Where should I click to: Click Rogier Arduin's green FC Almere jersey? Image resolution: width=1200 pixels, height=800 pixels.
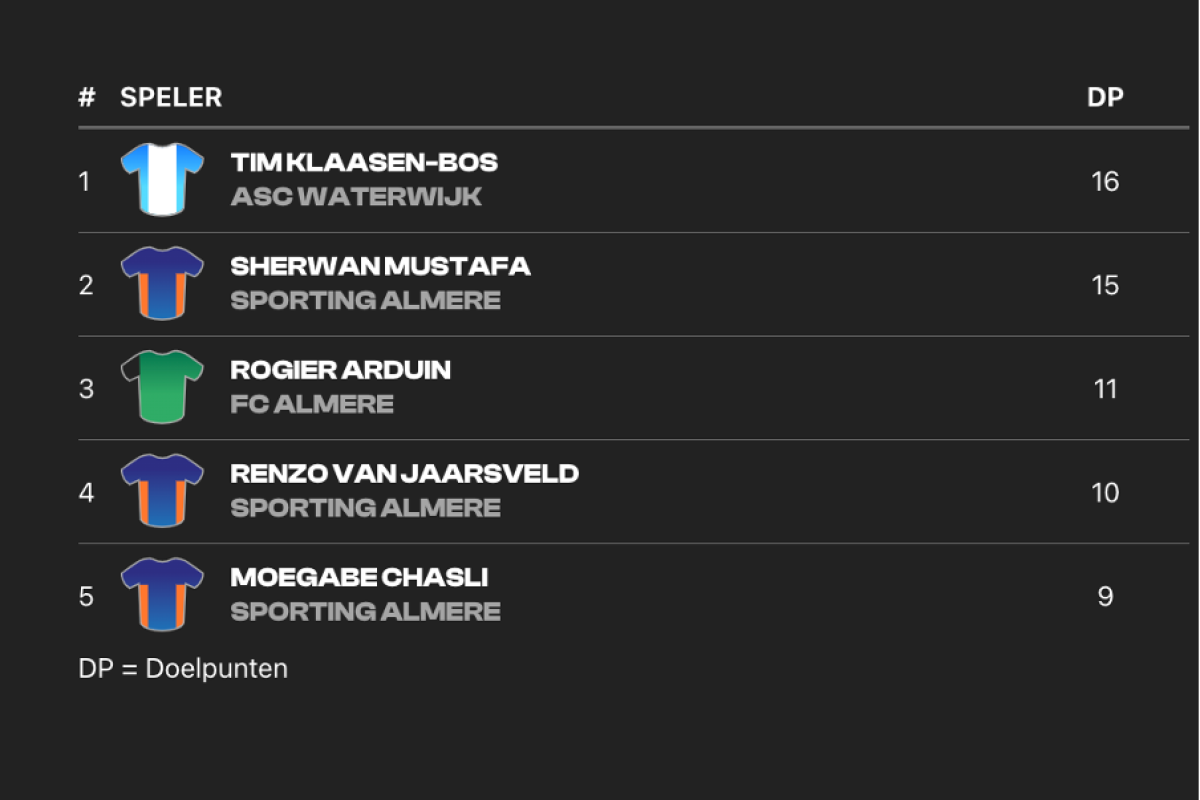(x=162, y=388)
